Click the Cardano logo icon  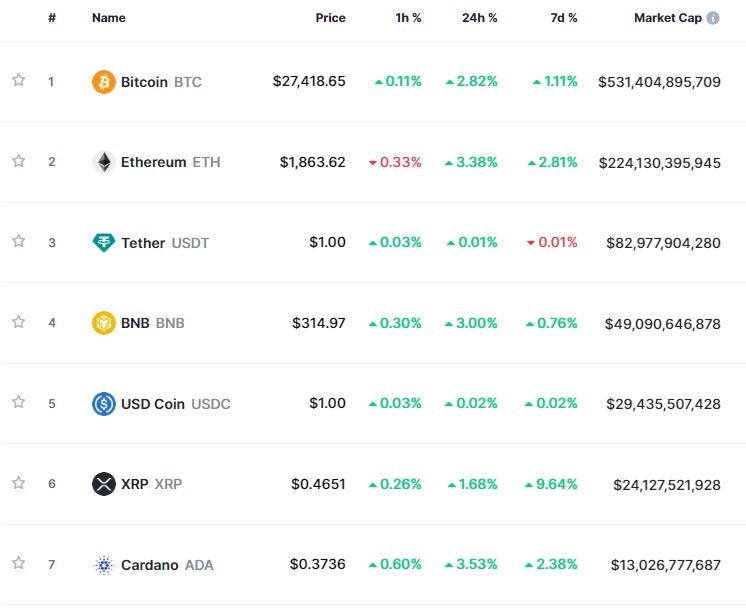point(104,565)
